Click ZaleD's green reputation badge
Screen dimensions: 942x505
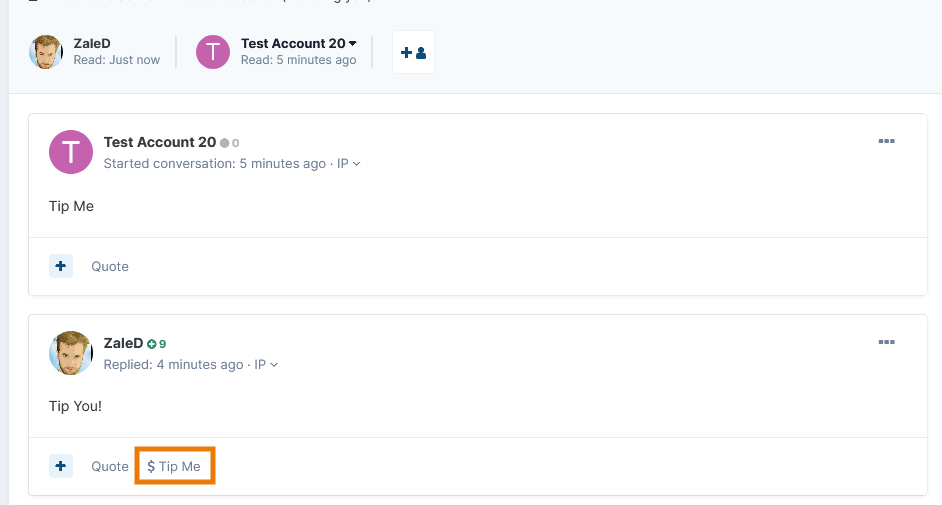pos(156,344)
